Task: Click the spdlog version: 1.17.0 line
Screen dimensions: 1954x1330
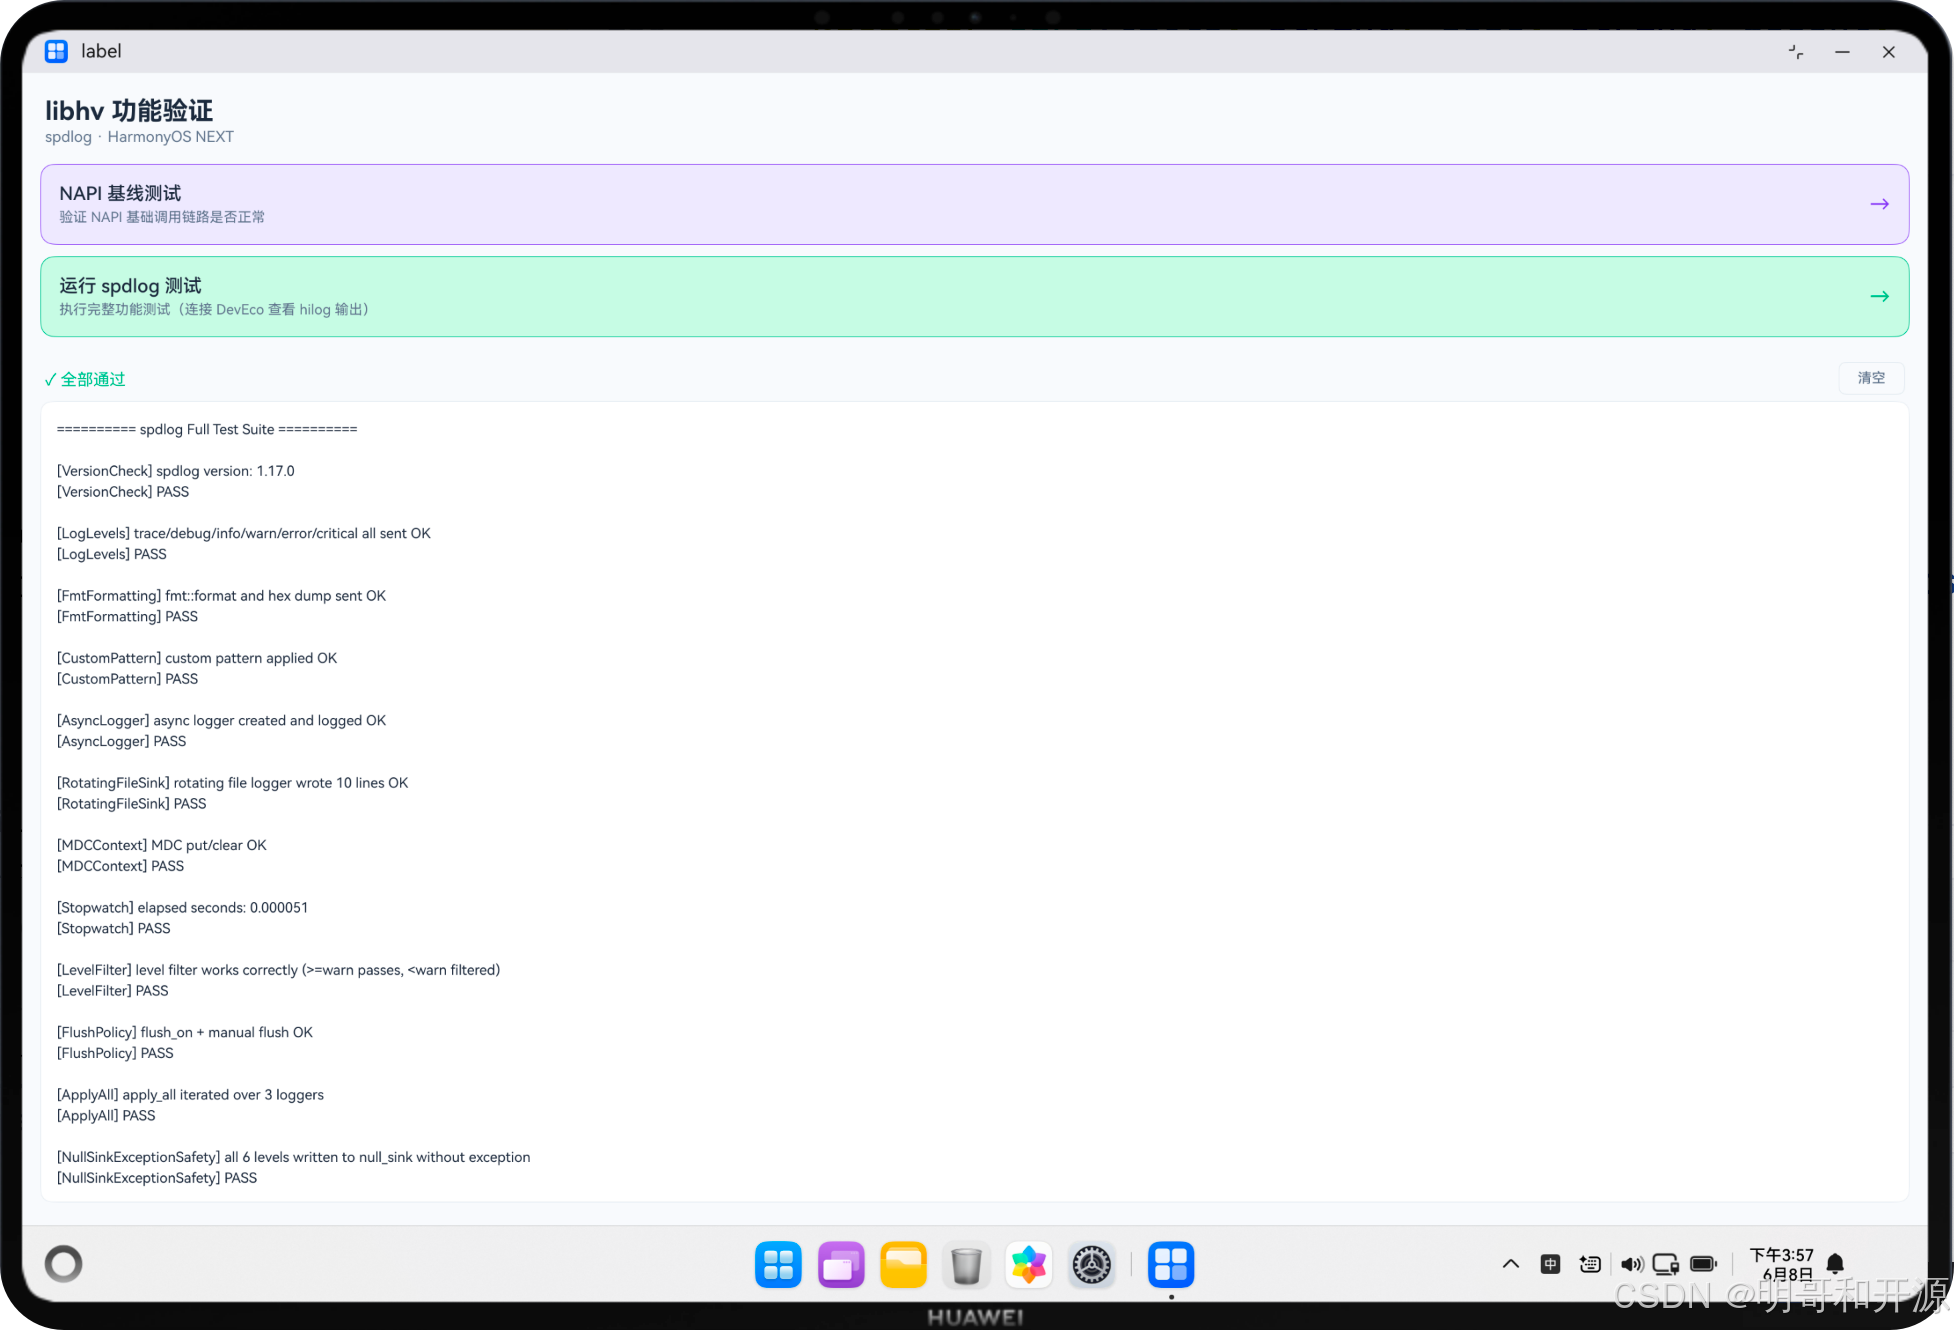Action: [x=176, y=471]
